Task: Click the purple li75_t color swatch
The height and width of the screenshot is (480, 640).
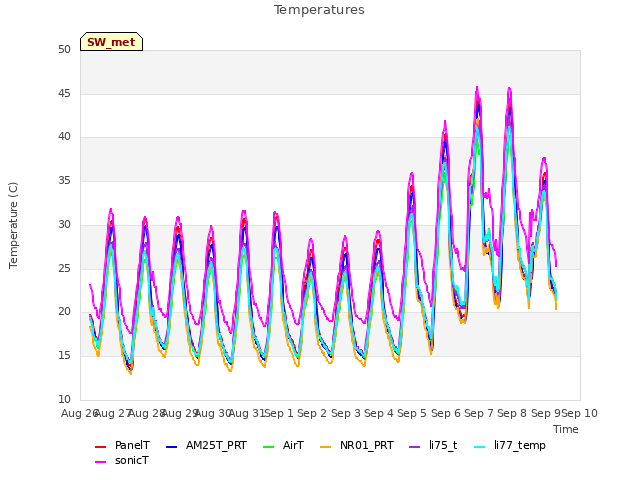Action: coord(414,447)
